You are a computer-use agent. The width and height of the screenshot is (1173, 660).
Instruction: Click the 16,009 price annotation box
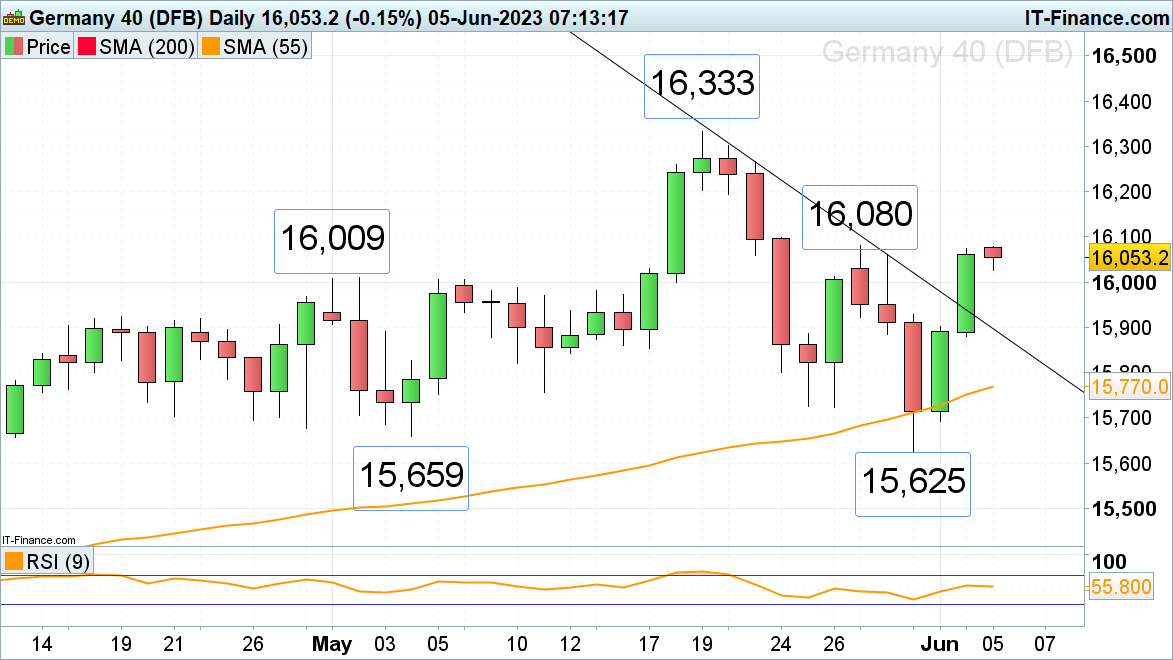pos(332,241)
